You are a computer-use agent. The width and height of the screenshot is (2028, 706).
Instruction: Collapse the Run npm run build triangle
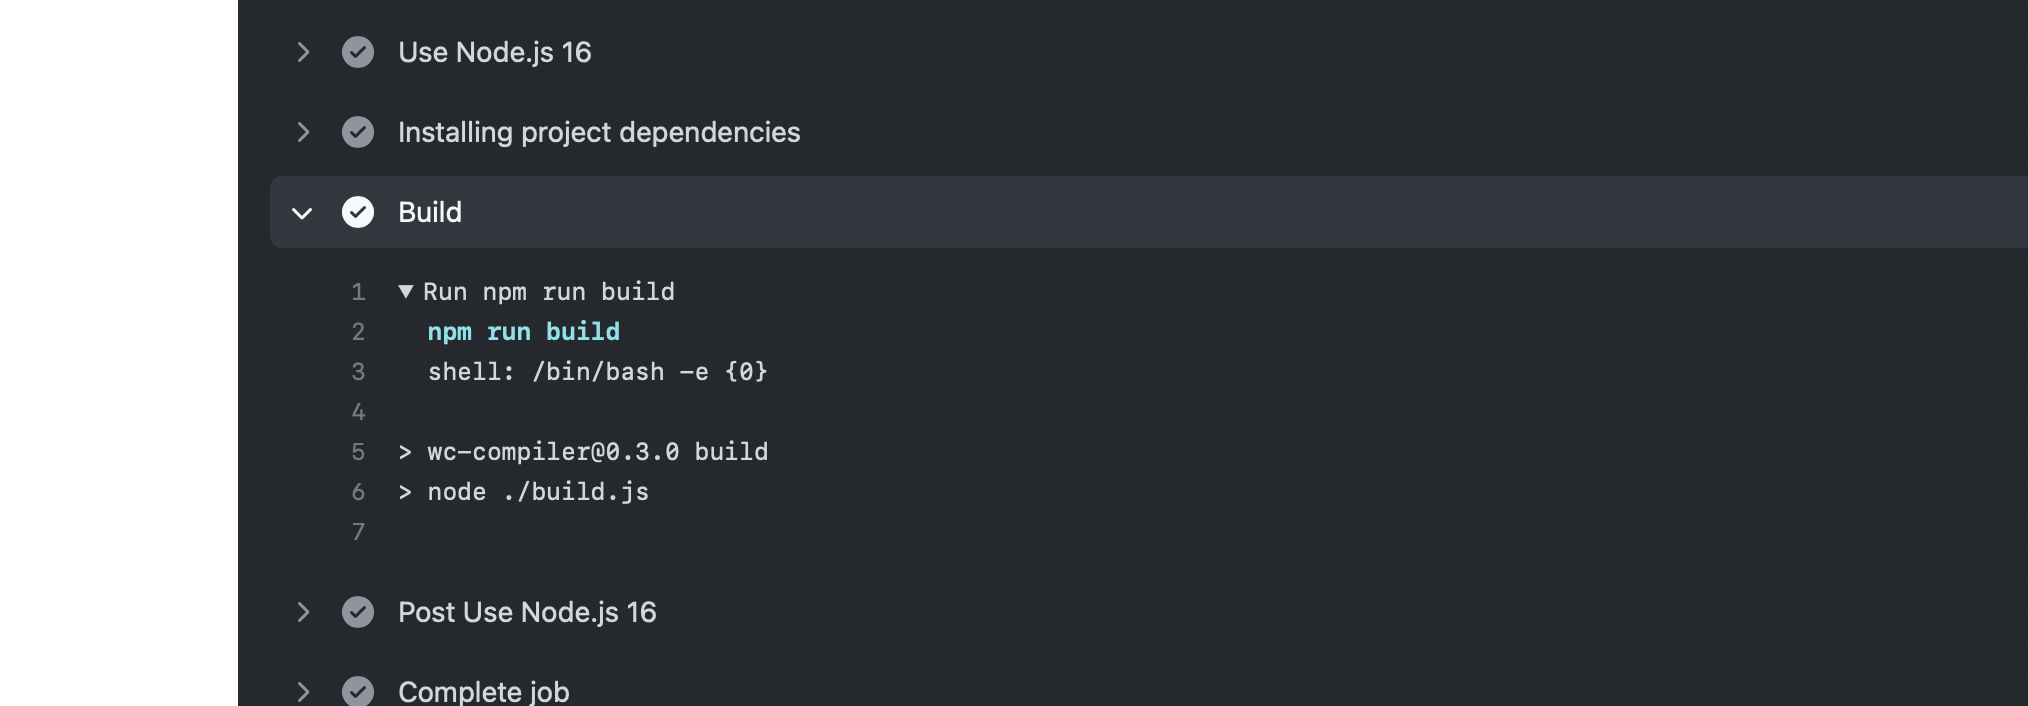(x=406, y=292)
